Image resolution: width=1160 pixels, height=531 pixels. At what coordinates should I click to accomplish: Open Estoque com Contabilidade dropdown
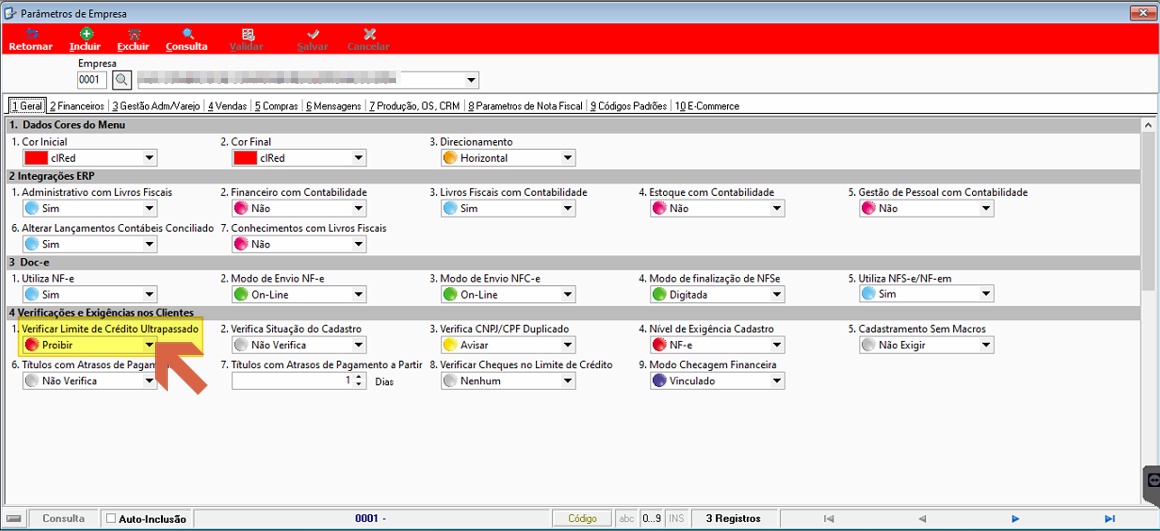coord(777,209)
